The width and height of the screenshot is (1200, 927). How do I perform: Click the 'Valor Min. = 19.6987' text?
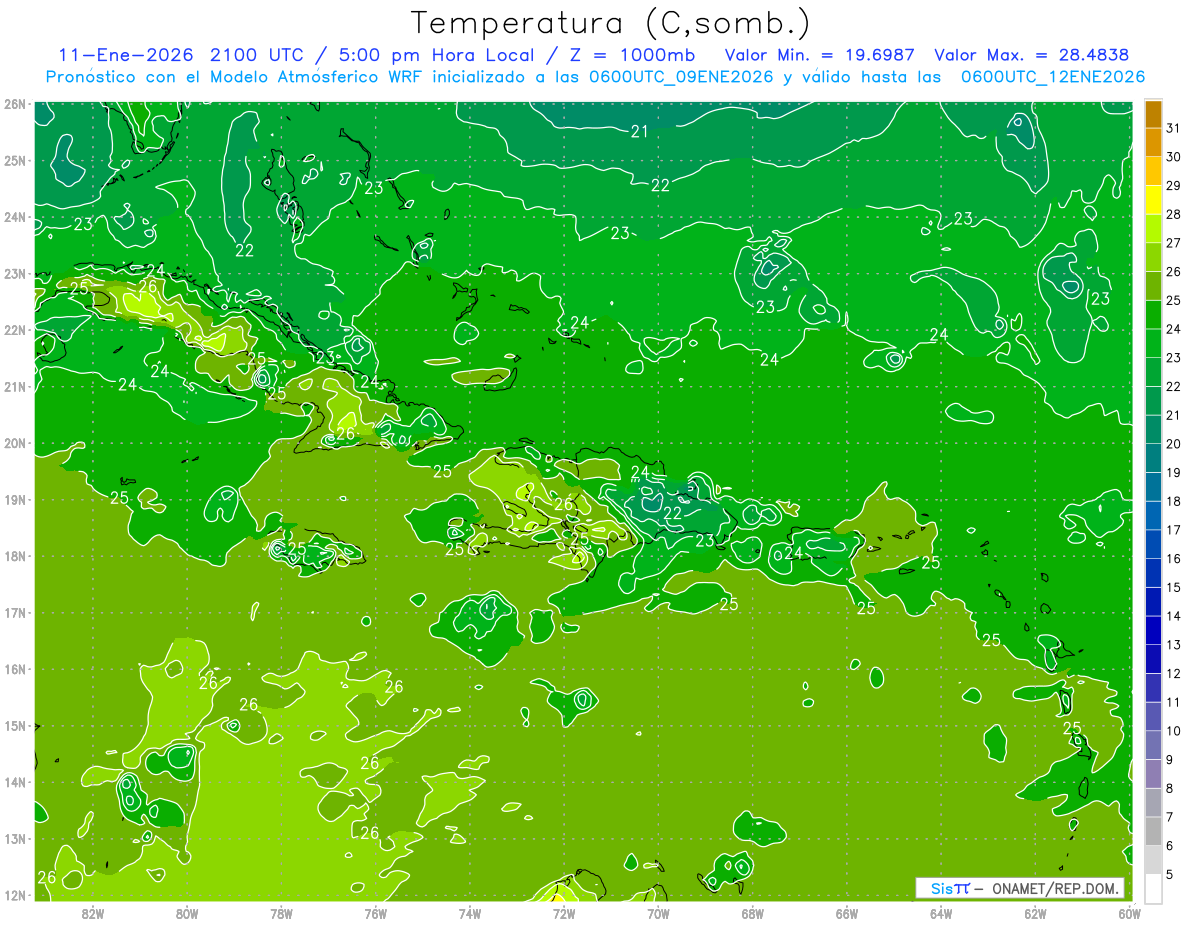822,55
